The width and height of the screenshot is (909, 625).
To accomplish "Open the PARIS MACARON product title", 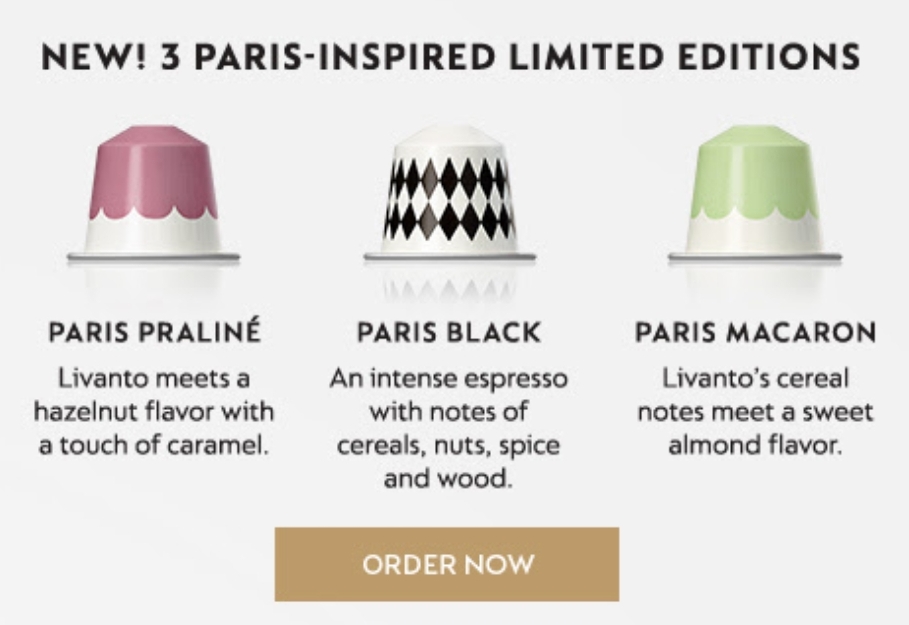I will tap(755, 333).
